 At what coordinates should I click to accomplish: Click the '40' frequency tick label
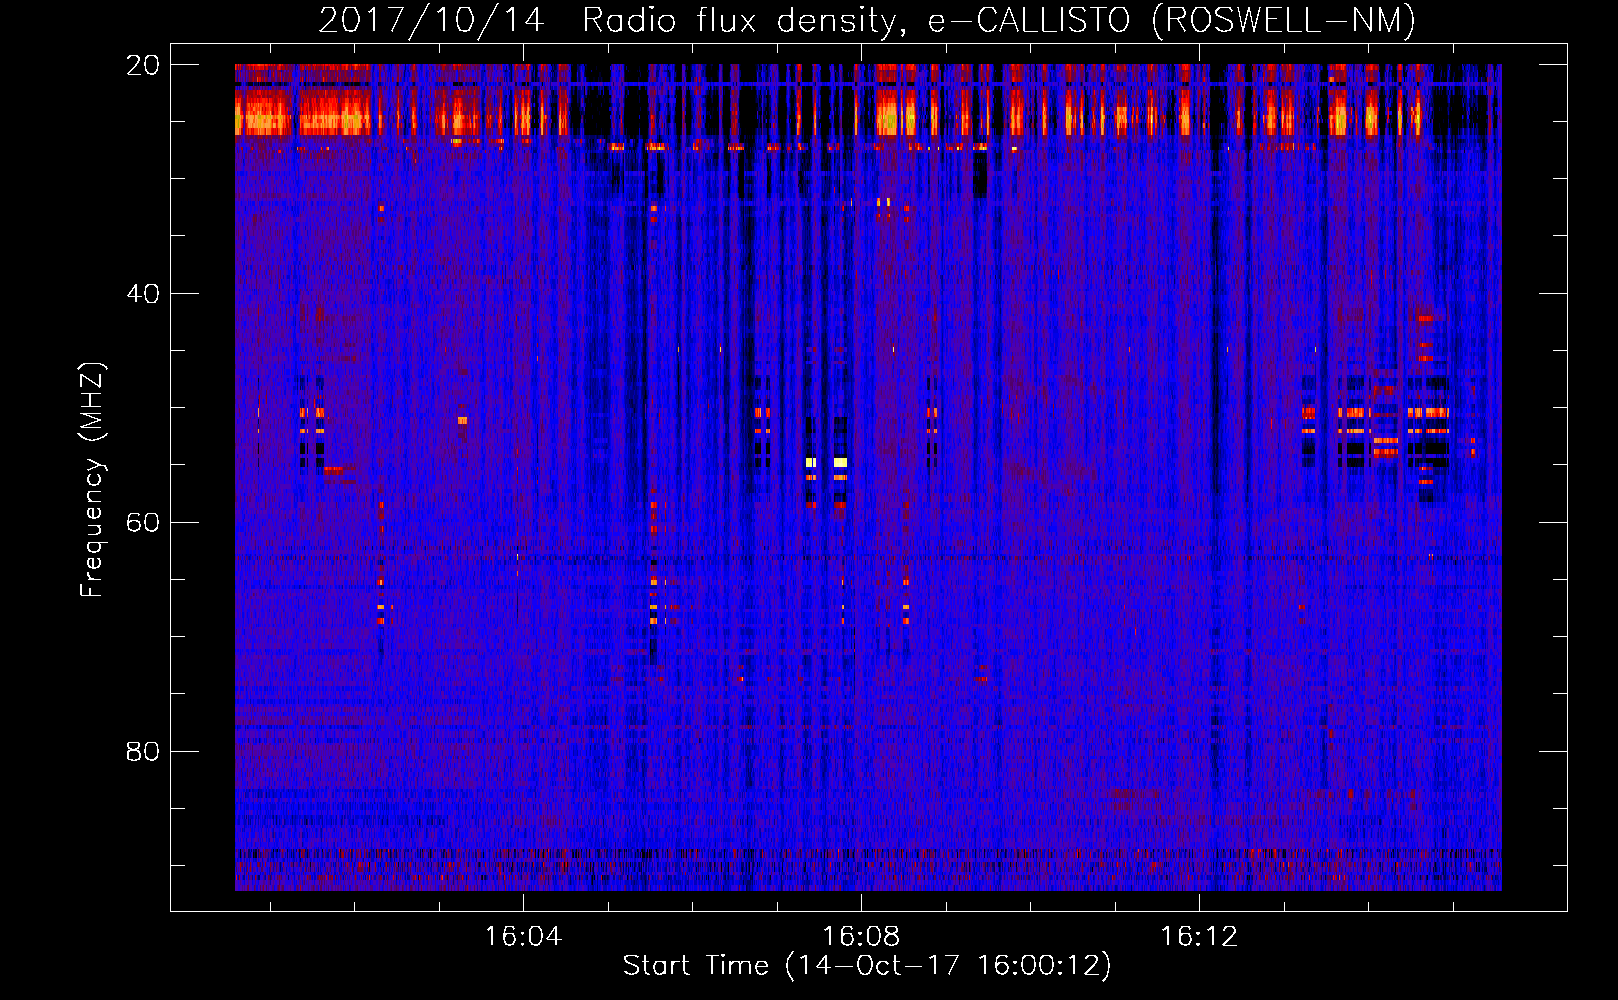[x=142, y=294]
